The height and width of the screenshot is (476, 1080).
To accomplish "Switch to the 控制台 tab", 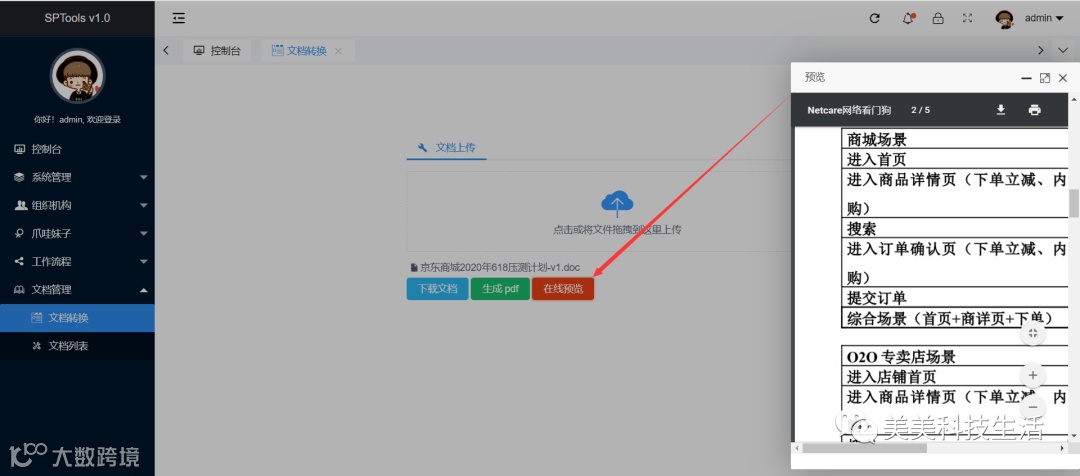I will point(216,50).
